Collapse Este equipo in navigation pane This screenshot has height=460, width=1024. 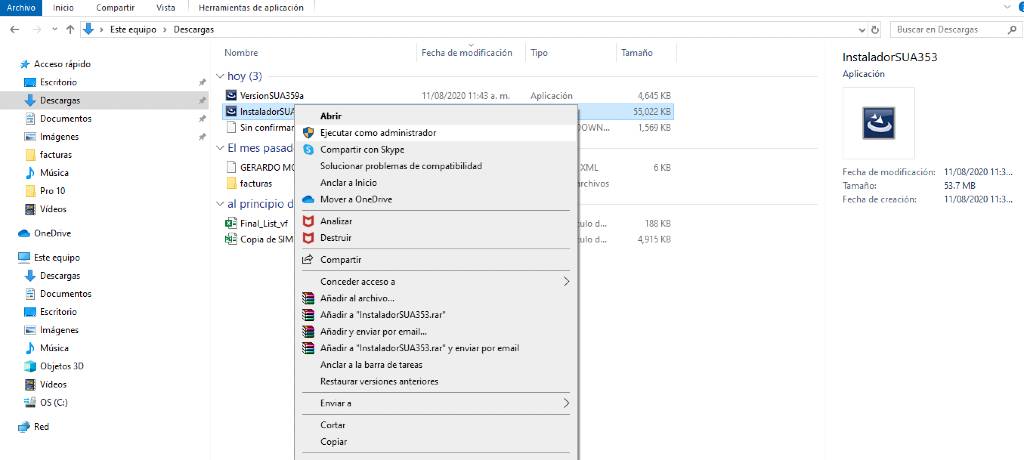point(11,257)
